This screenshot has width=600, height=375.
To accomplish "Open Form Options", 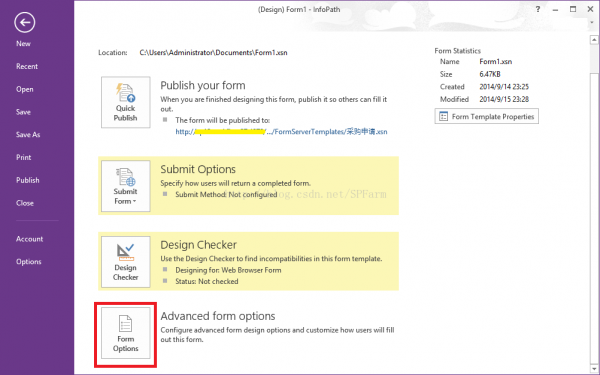I will pyautogui.click(x=126, y=333).
